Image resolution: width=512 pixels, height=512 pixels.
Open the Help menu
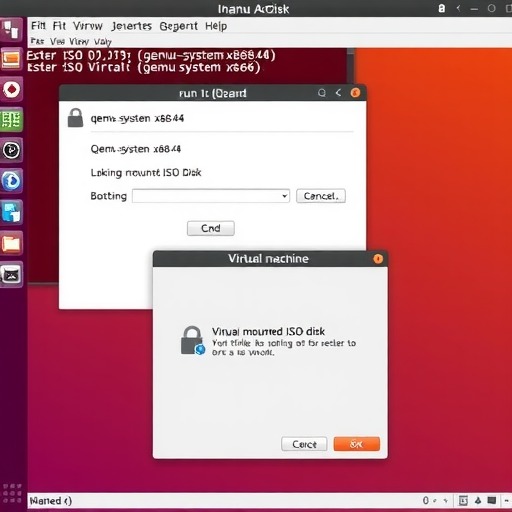click(x=216, y=26)
